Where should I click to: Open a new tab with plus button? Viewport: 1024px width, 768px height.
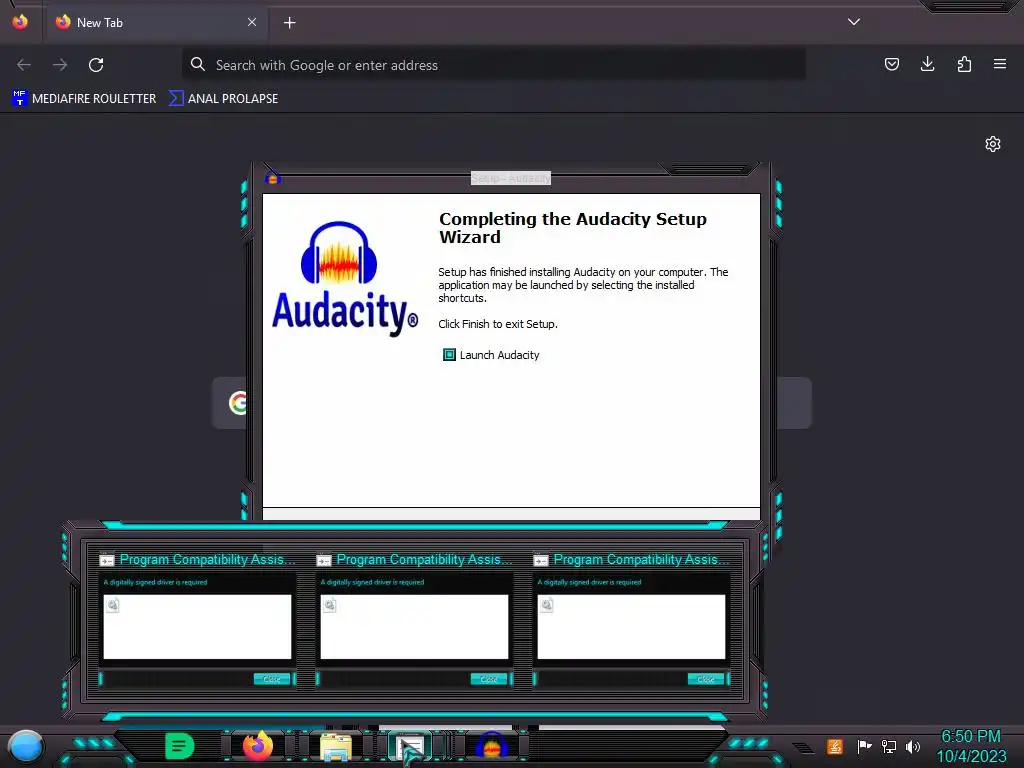[x=289, y=23]
